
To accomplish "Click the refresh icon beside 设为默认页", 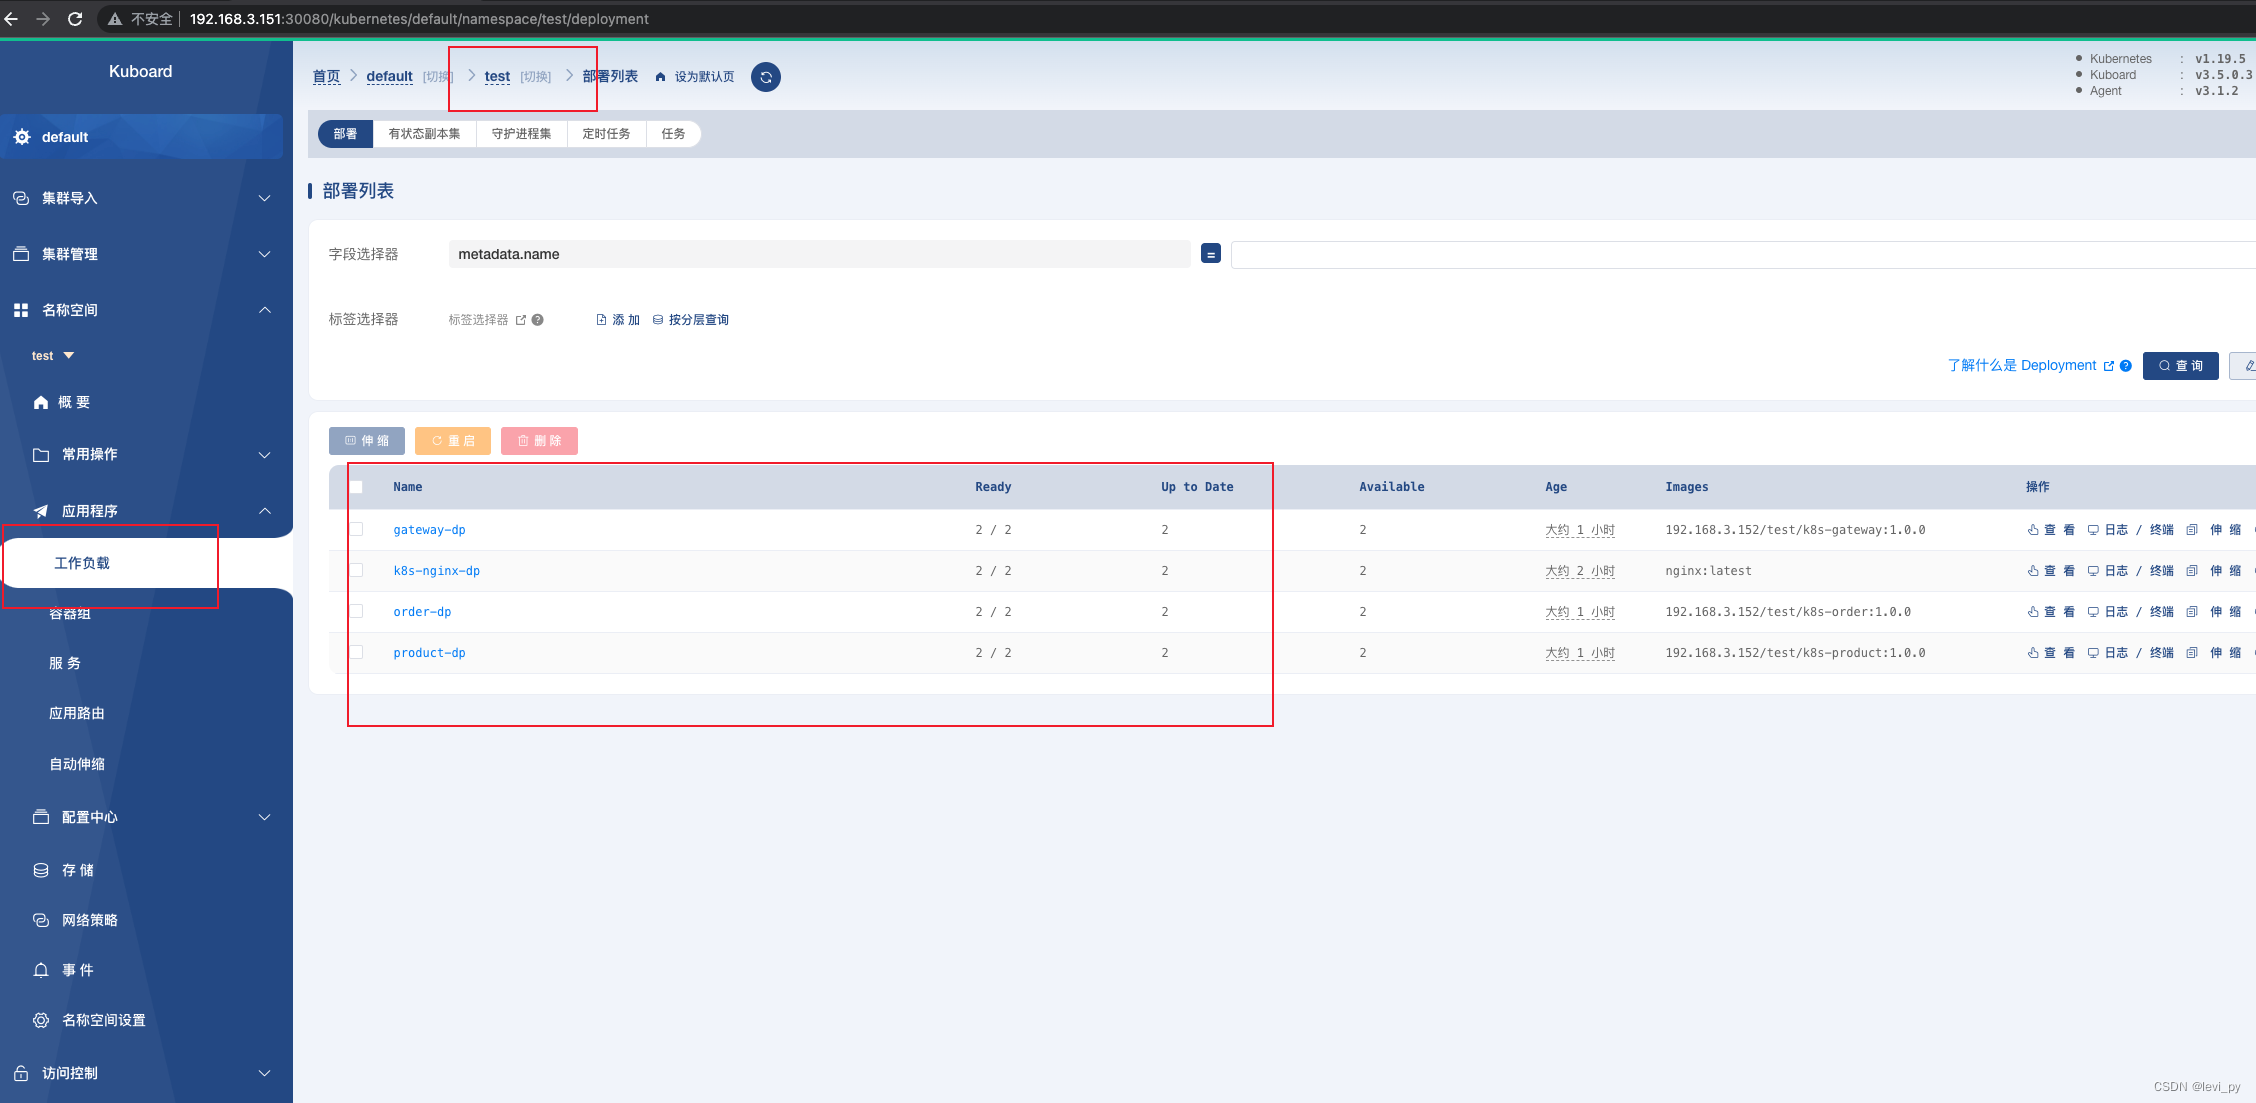I will pos(766,77).
